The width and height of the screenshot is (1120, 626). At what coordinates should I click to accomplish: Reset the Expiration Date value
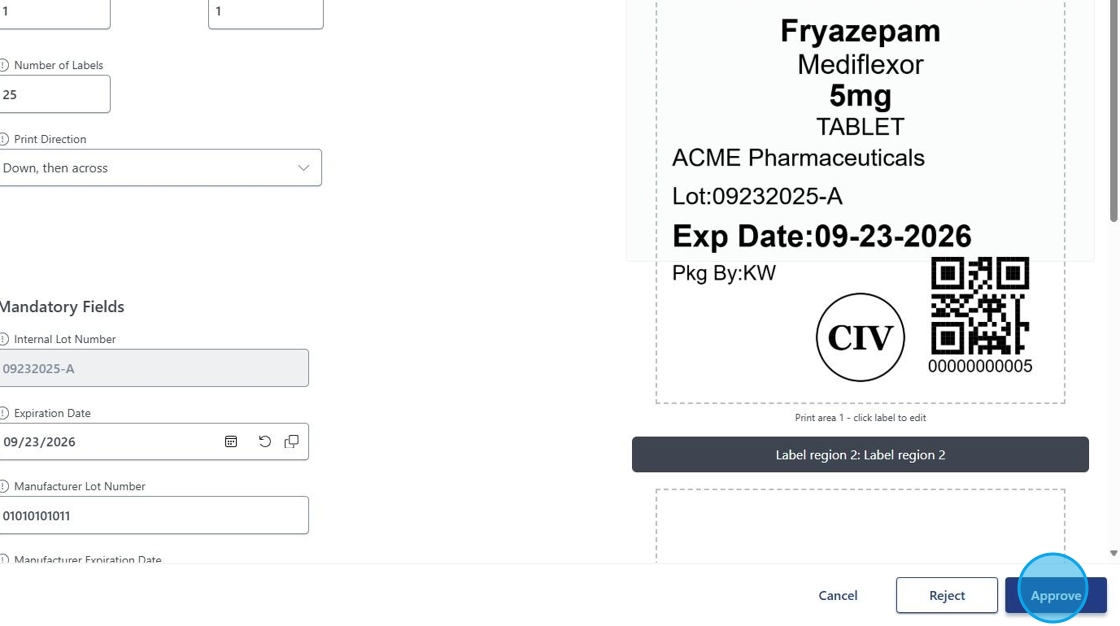click(265, 442)
